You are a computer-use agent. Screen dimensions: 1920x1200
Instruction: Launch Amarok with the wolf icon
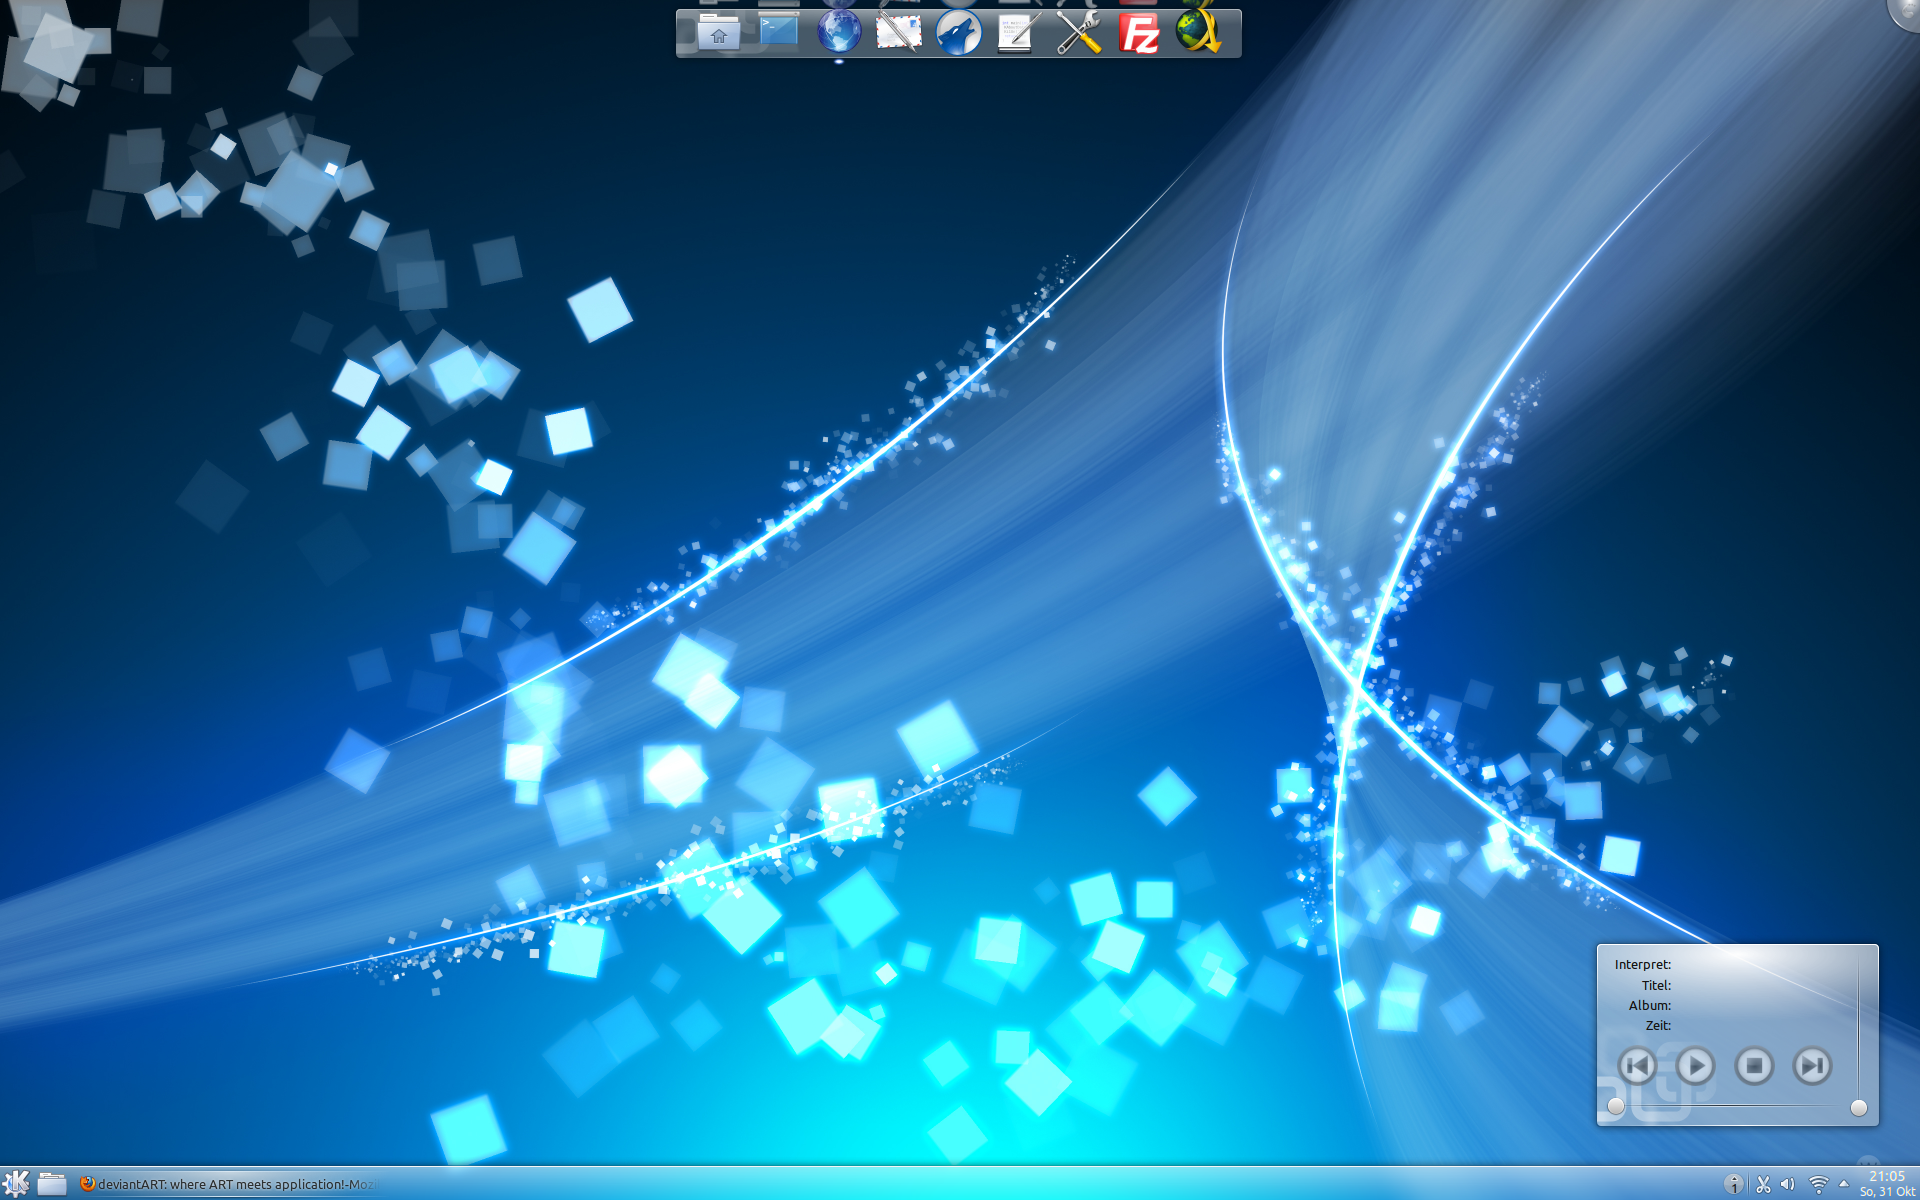point(959,32)
